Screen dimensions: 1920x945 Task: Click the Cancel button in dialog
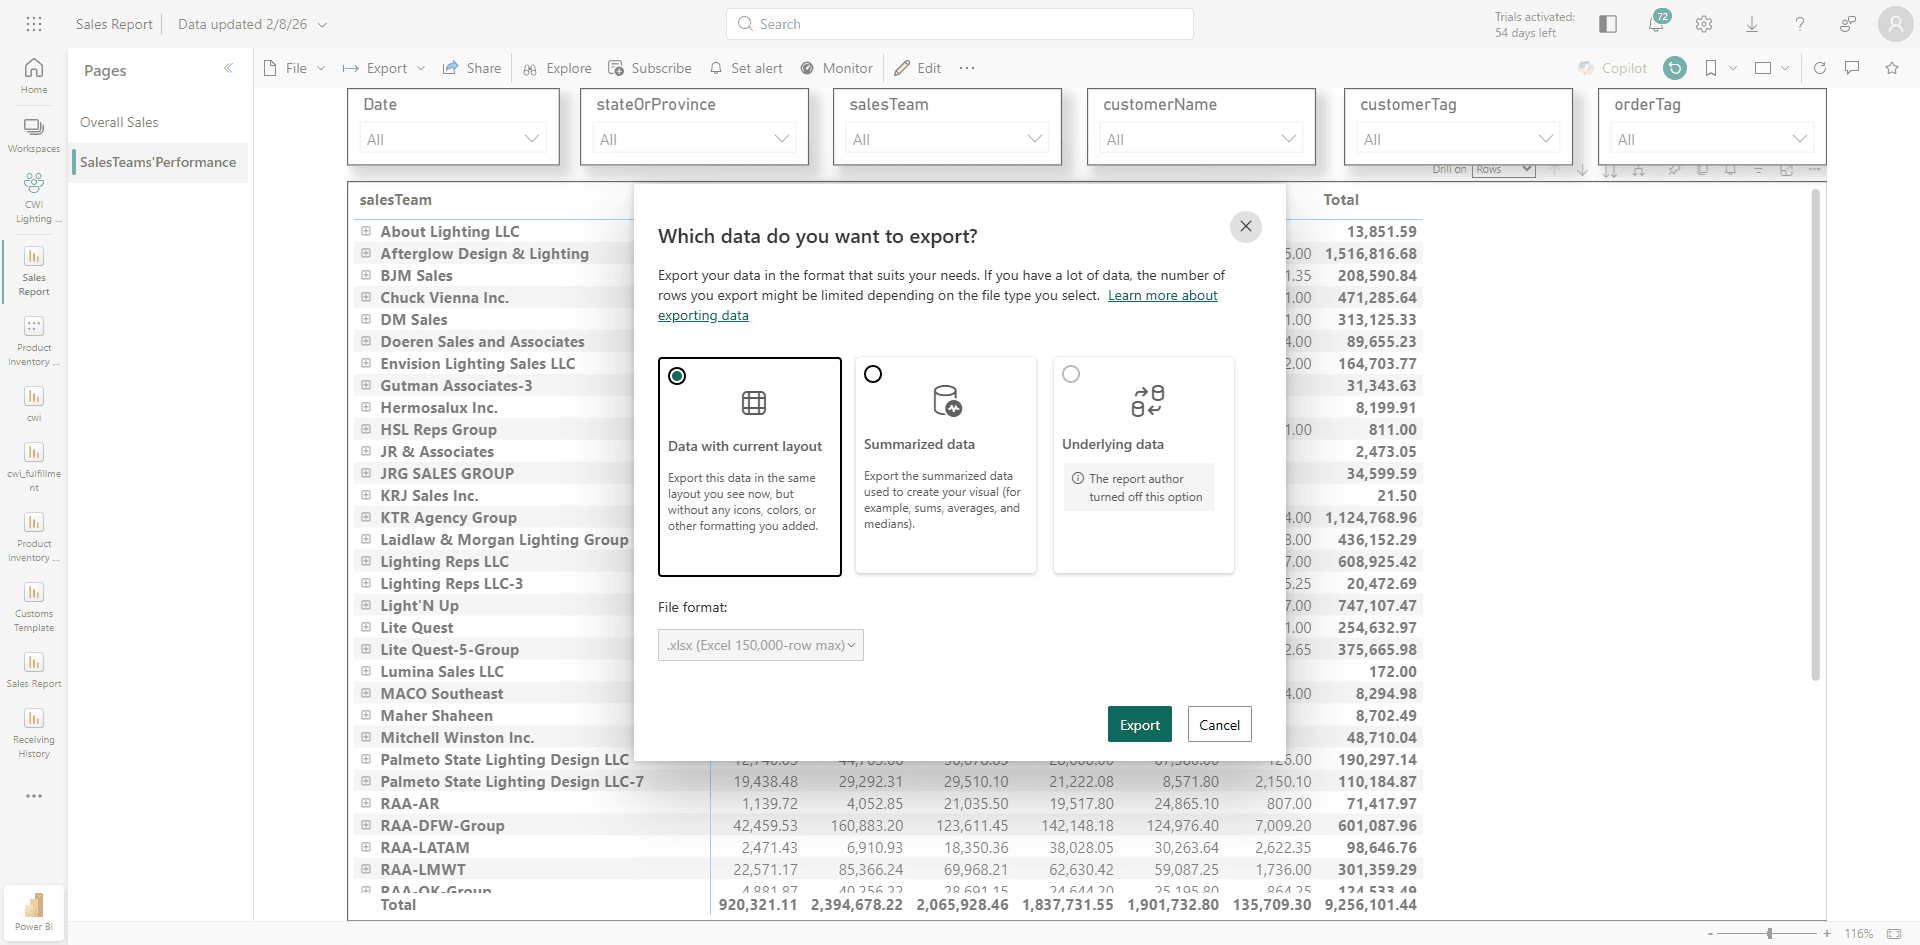point(1219,725)
